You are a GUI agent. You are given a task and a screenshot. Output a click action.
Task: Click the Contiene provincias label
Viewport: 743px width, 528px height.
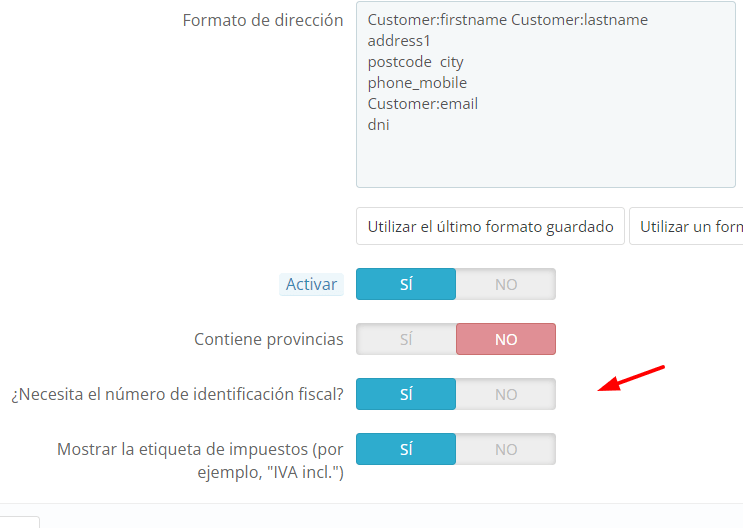coord(269,339)
